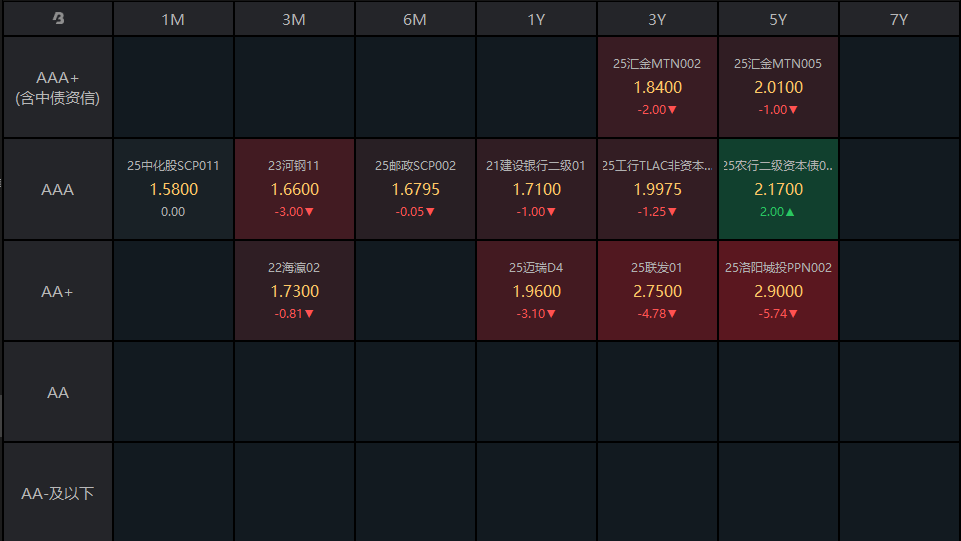
Task: Click the 25迈瑞D4 bond at 1.9600
Action: click(536, 291)
